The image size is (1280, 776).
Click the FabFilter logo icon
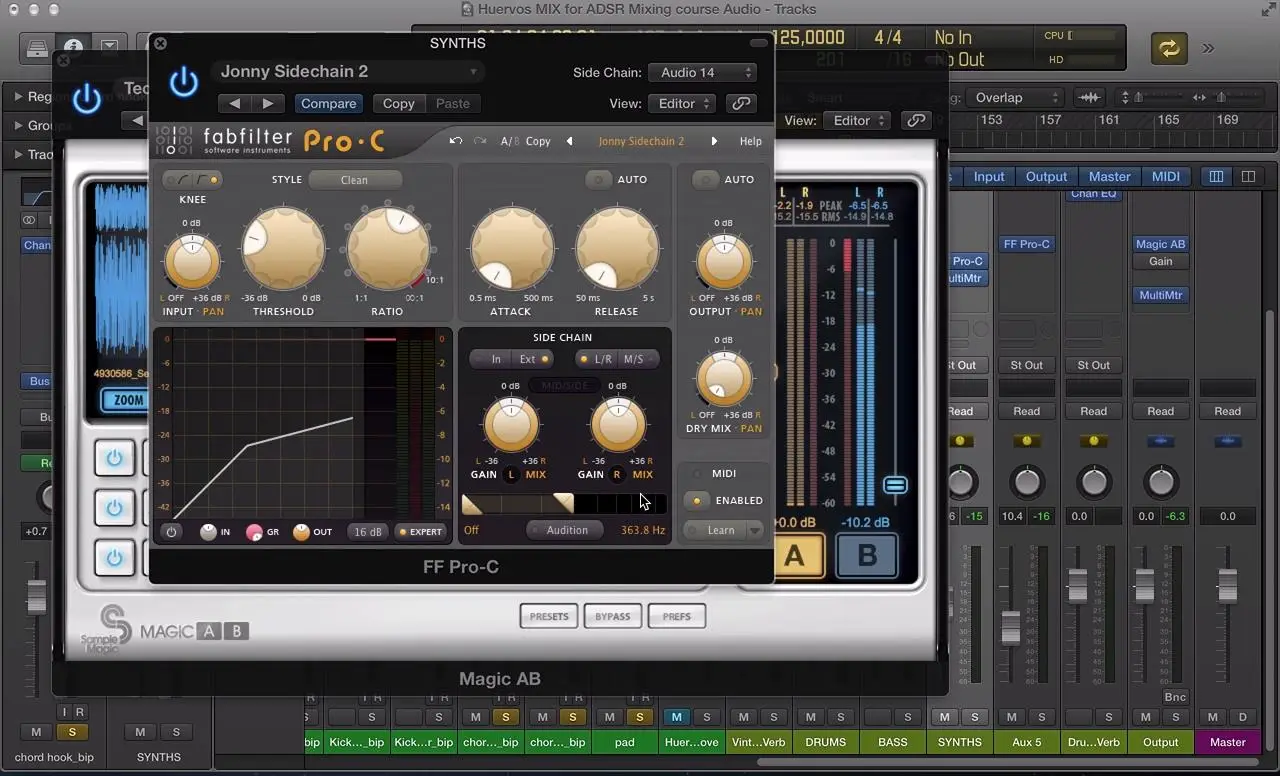pos(174,141)
